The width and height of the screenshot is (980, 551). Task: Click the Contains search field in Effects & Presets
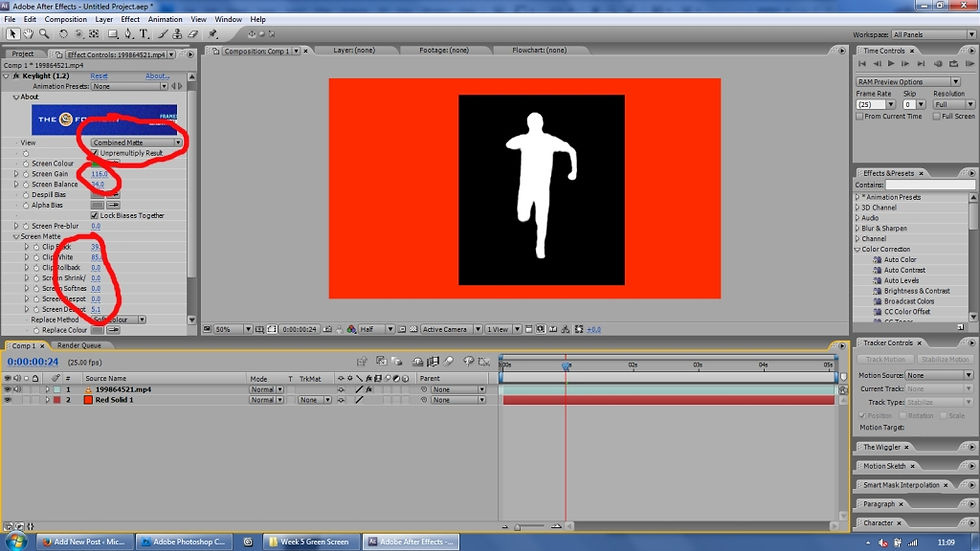click(930, 185)
